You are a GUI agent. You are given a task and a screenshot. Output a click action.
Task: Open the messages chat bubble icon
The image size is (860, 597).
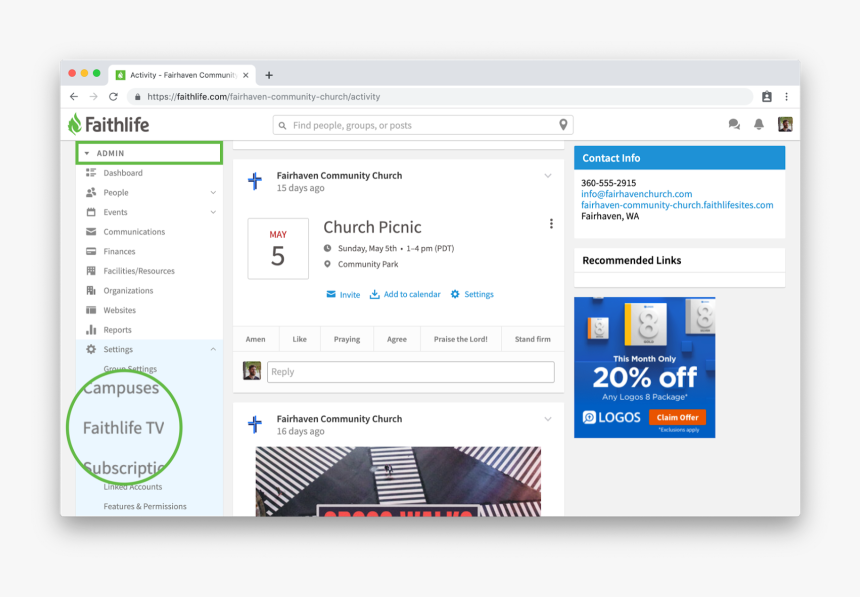(x=734, y=125)
